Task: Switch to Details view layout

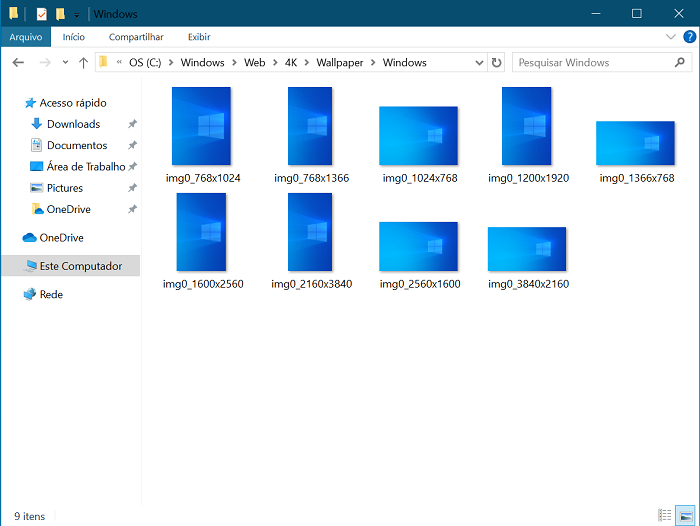Action: click(x=664, y=515)
